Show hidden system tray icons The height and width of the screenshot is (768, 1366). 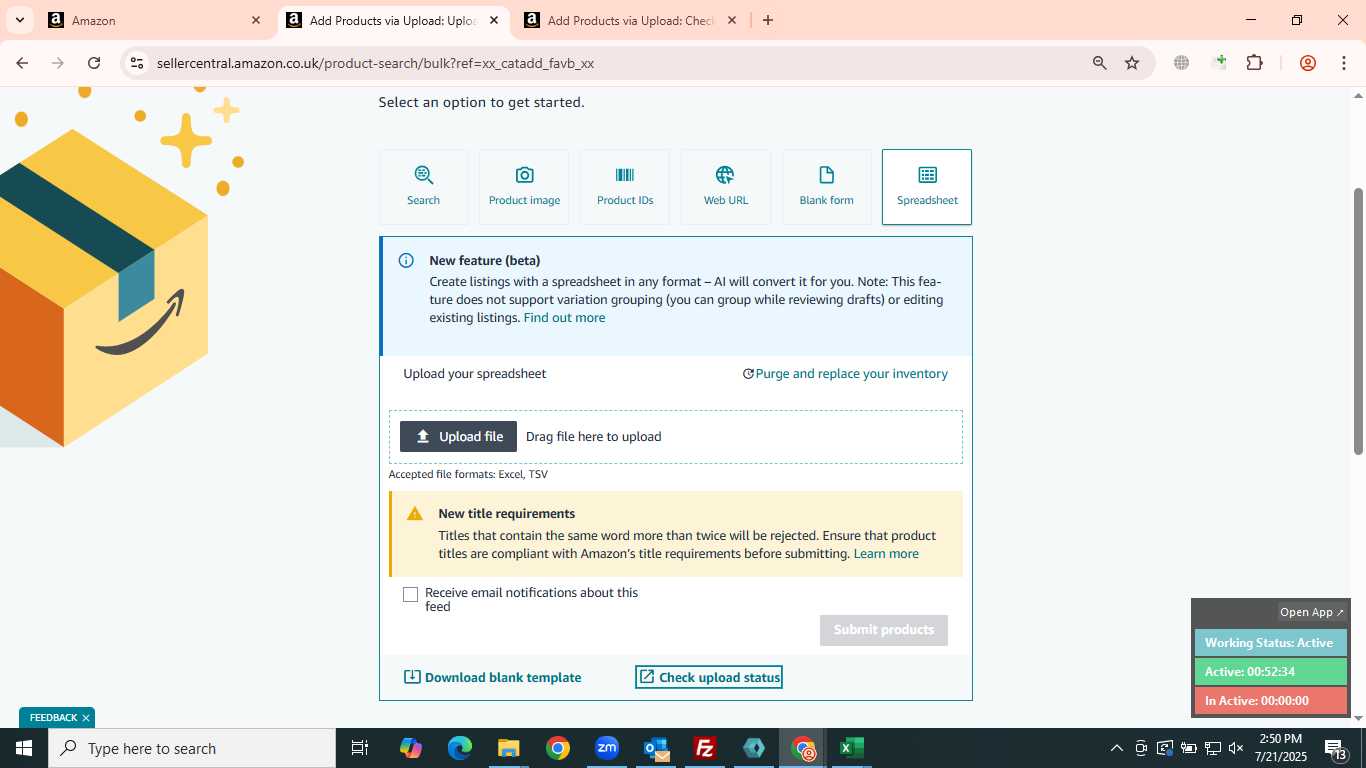(x=1116, y=748)
